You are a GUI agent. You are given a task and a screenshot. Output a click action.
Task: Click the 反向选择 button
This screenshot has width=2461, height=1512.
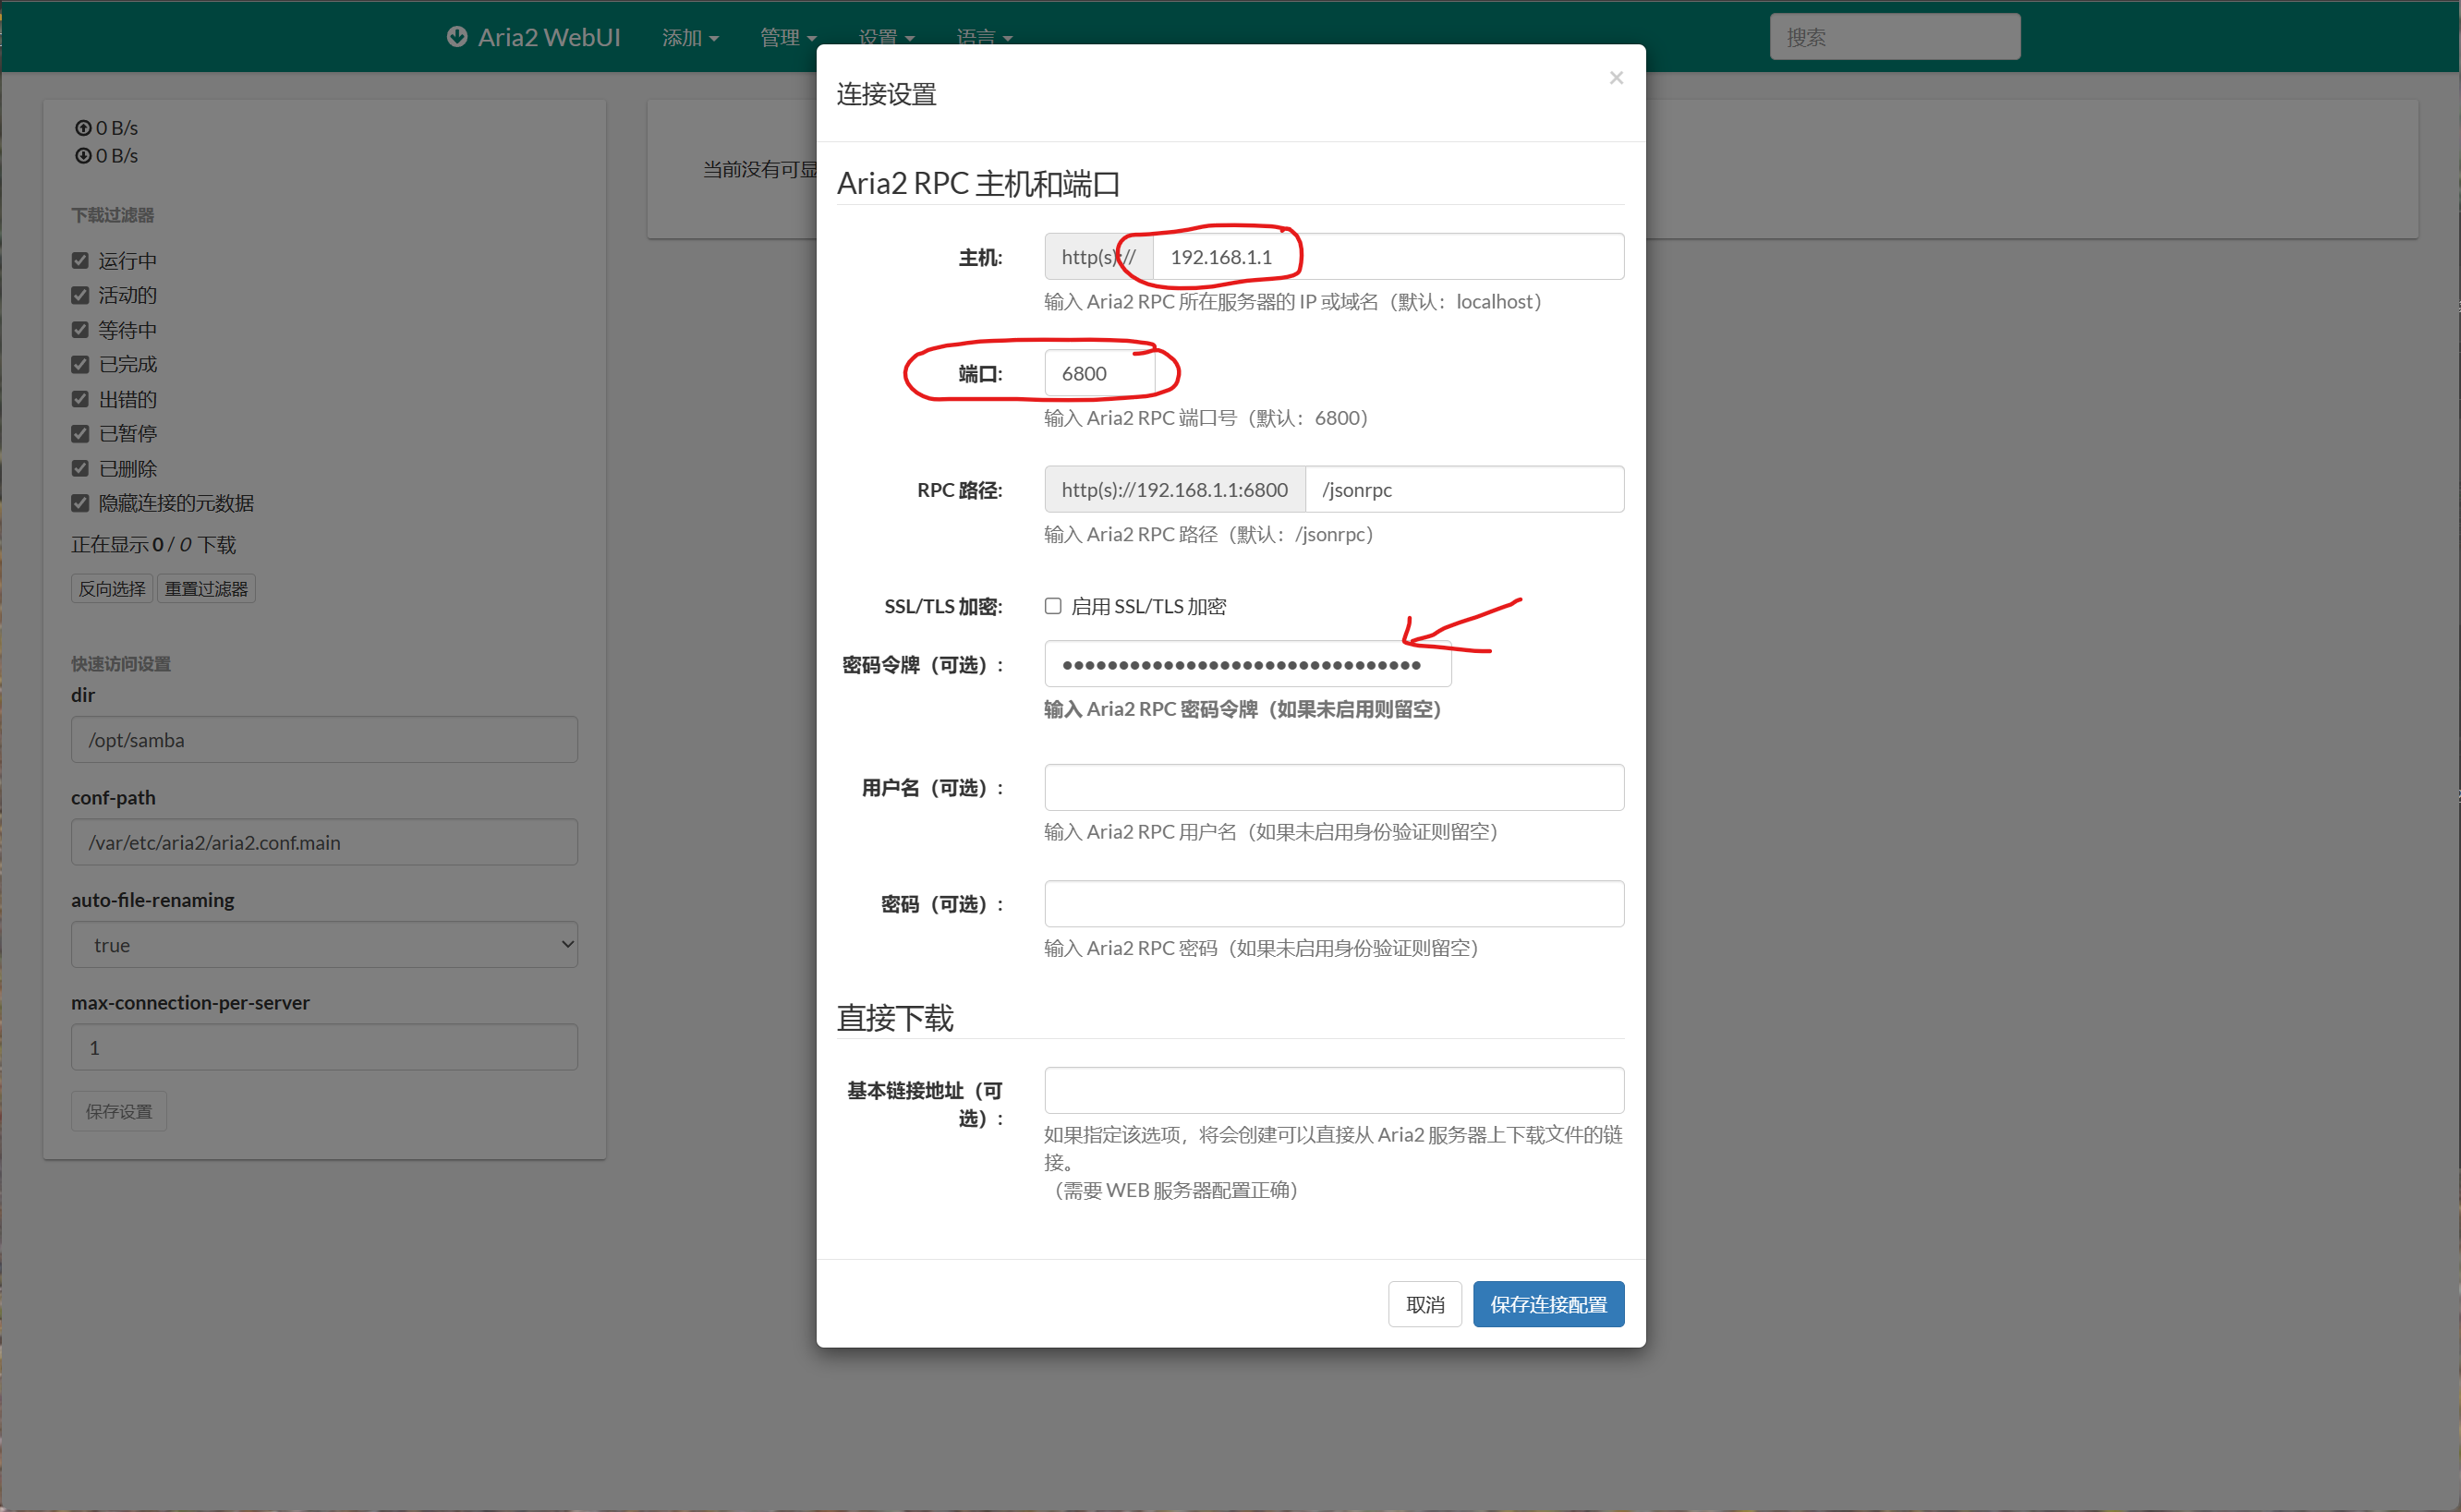coord(112,589)
